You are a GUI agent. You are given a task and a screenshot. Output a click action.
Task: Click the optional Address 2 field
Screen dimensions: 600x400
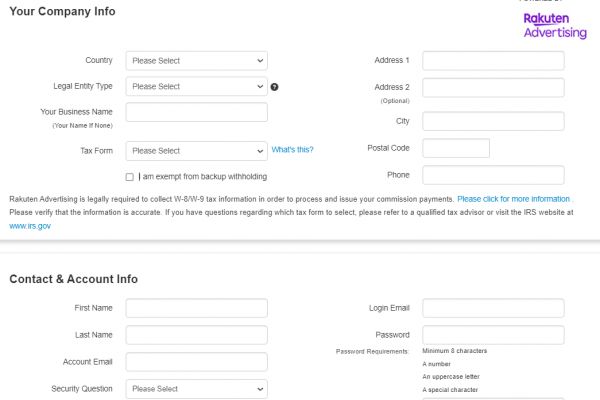point(493,88)
